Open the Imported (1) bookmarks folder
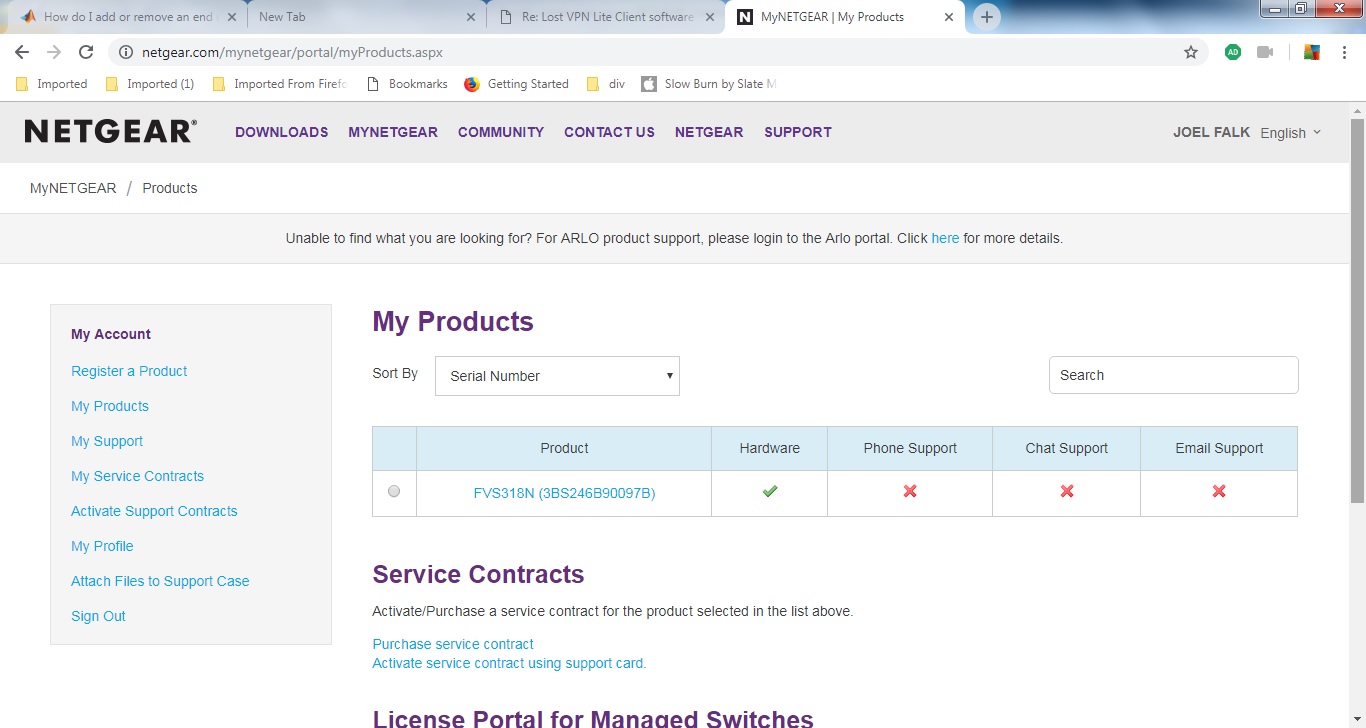Image resolution: width=1366 pixels, height=728 pixels. coord(149,84)
